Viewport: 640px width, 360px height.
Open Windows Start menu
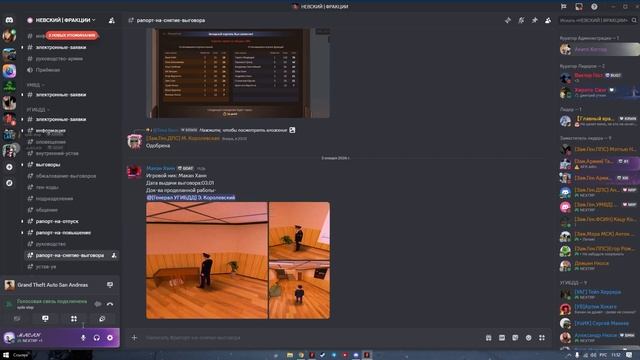pos(6,355)
